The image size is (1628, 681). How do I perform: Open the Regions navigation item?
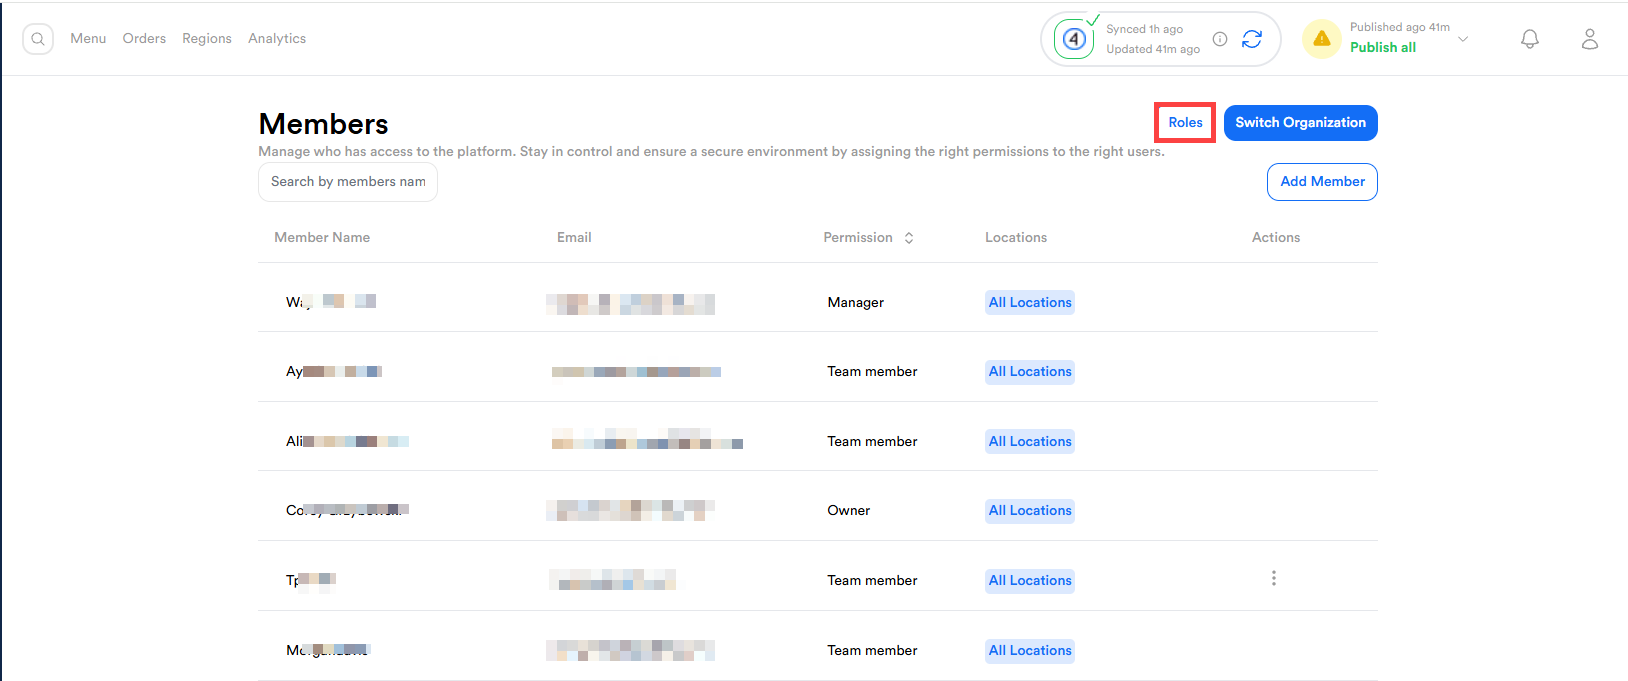207,39
